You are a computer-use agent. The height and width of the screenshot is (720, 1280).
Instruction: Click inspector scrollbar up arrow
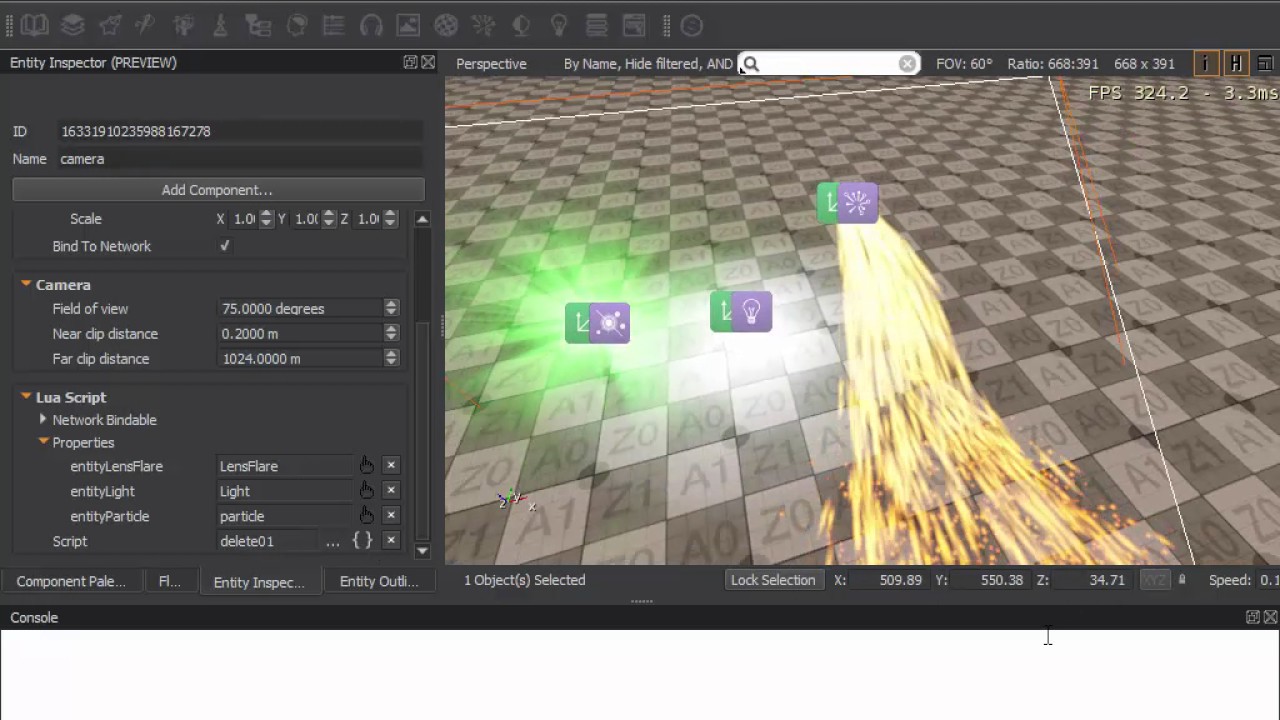click(422, 219)
